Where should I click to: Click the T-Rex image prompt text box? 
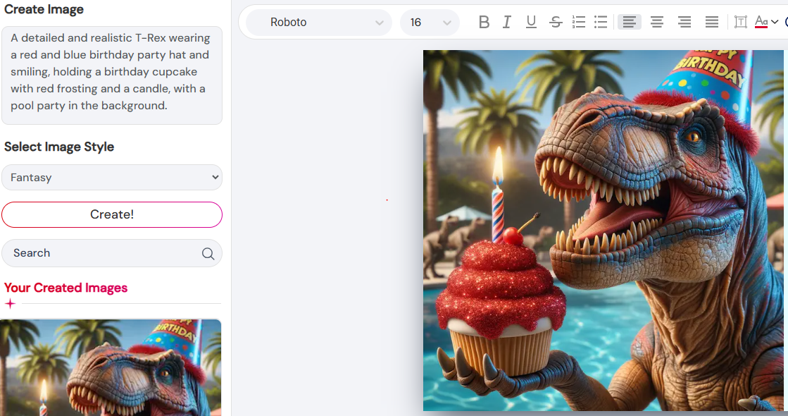pyautogui.click(x=111, y=76)
